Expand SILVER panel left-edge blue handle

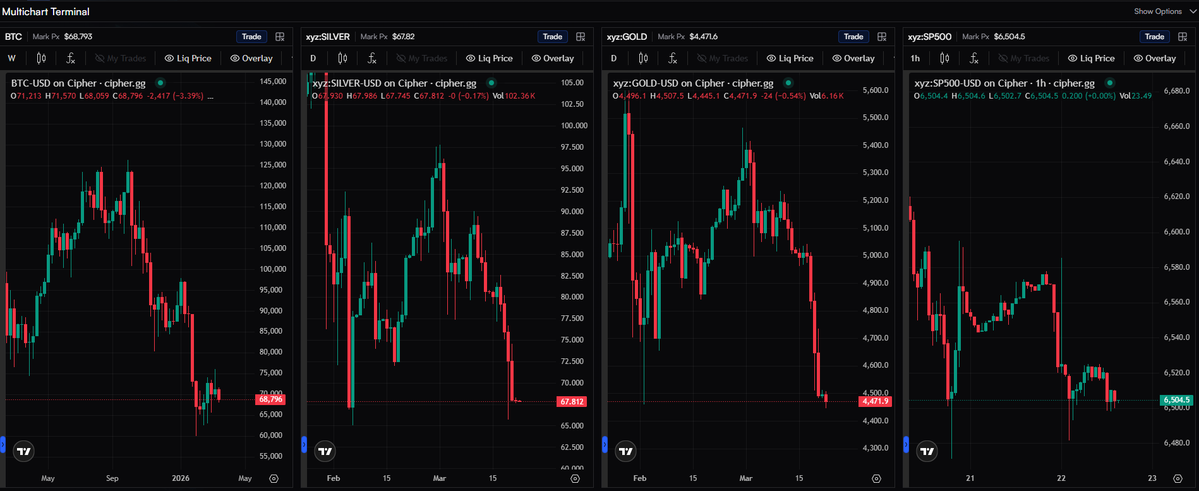point(304,444)
